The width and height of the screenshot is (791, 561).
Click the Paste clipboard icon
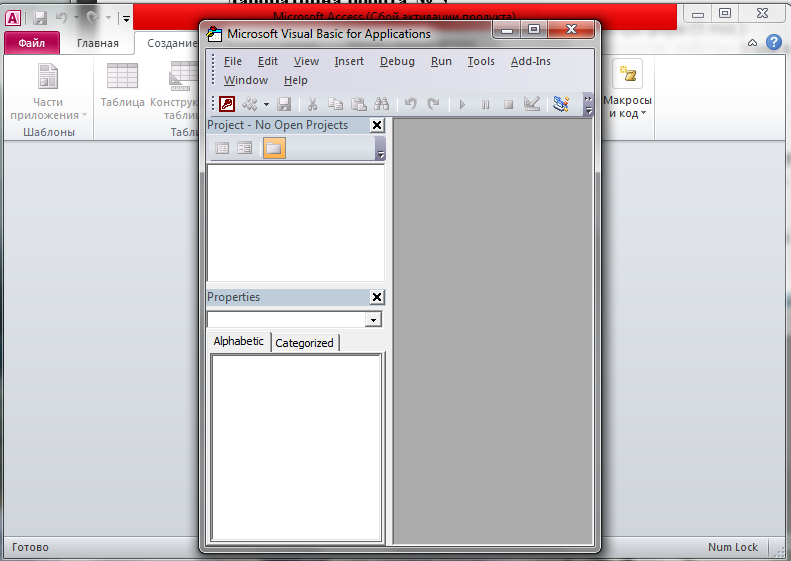[359, 104]
